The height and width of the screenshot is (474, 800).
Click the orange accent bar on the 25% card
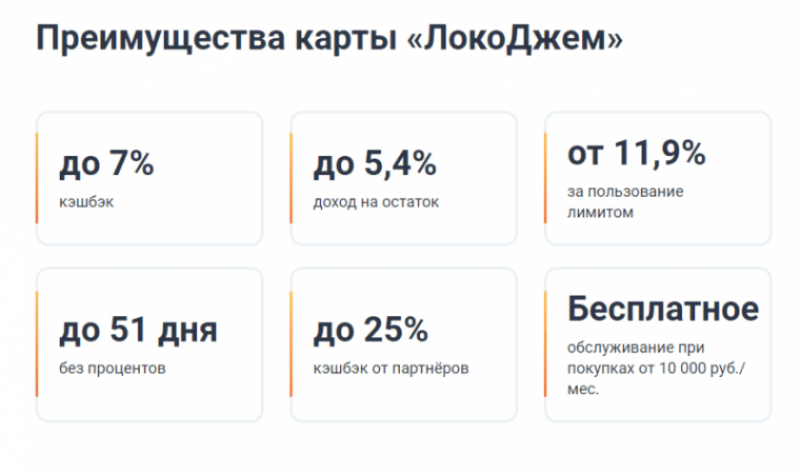click(x=292, y=343)
